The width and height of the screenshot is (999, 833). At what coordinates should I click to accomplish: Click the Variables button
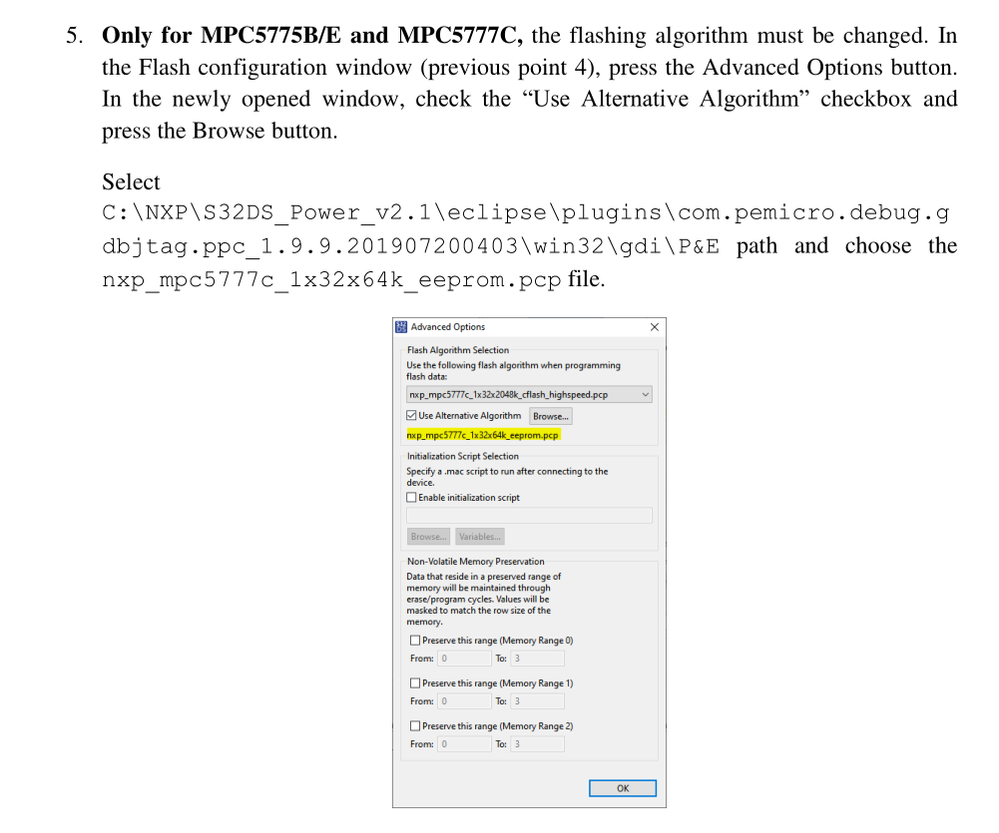(x=480, y=537)
